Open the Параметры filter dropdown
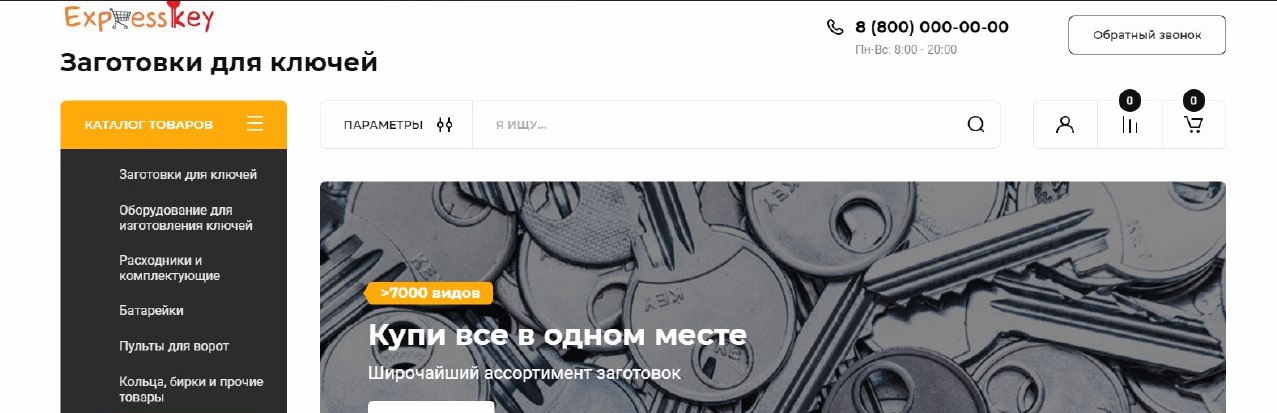Viewport: 1277px width, 413px height. coord(397,125)
